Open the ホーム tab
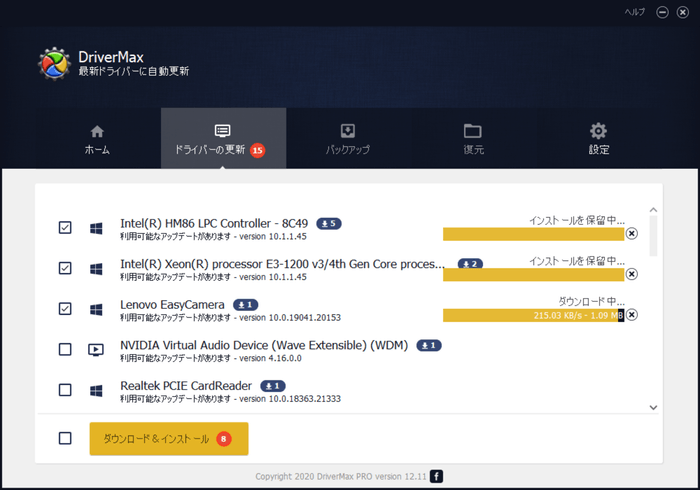700x490 pixels. click(97, 140)
